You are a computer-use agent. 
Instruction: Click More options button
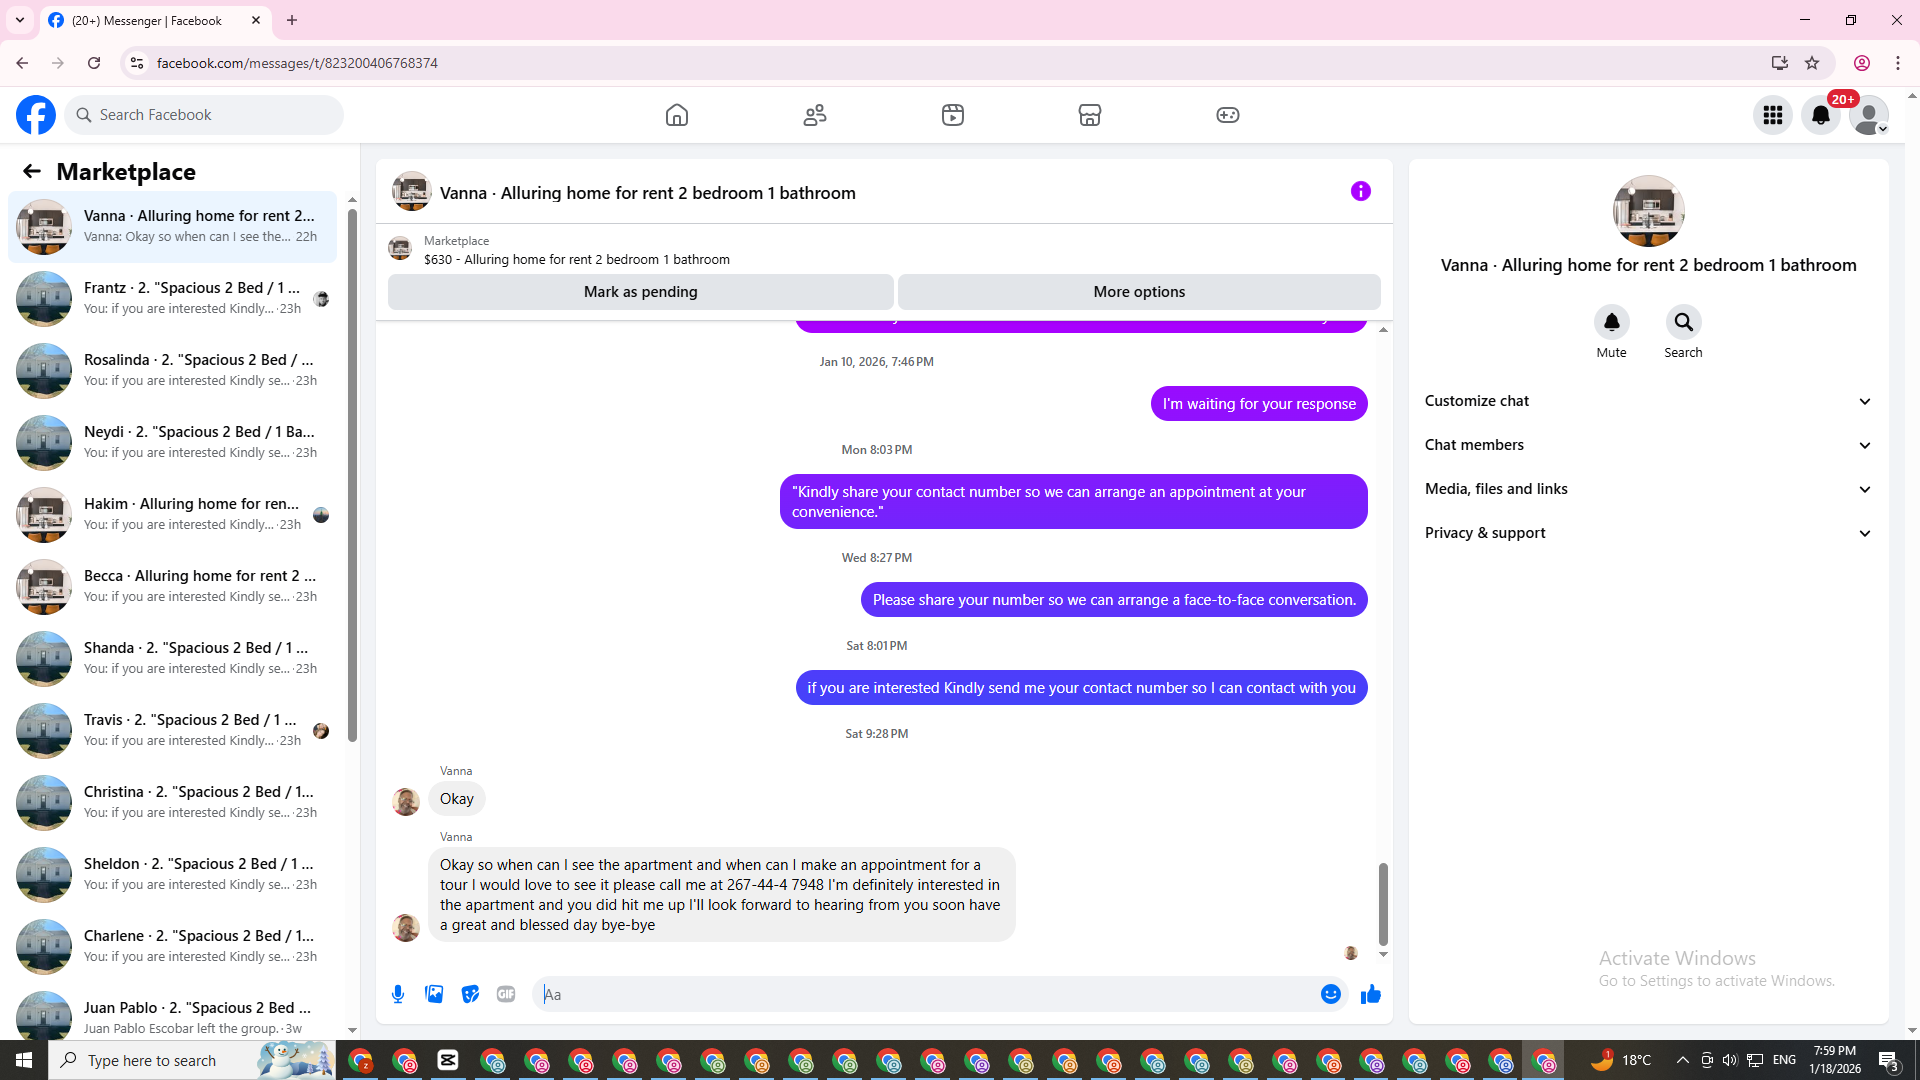click(x=1139, y=292)
